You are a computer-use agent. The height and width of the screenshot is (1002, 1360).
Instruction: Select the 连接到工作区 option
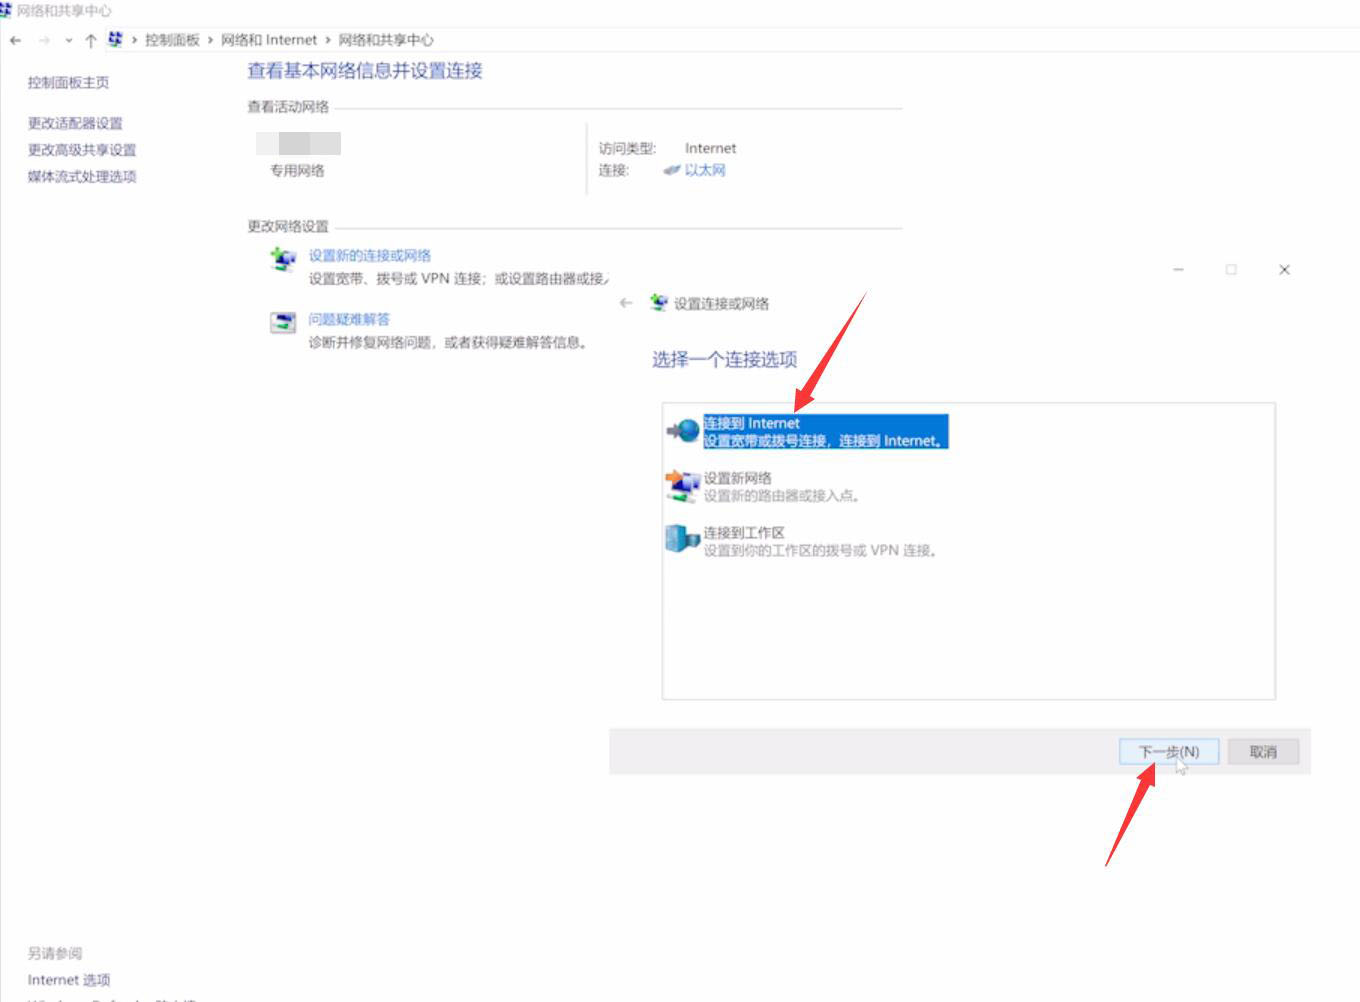click(820, 542)
